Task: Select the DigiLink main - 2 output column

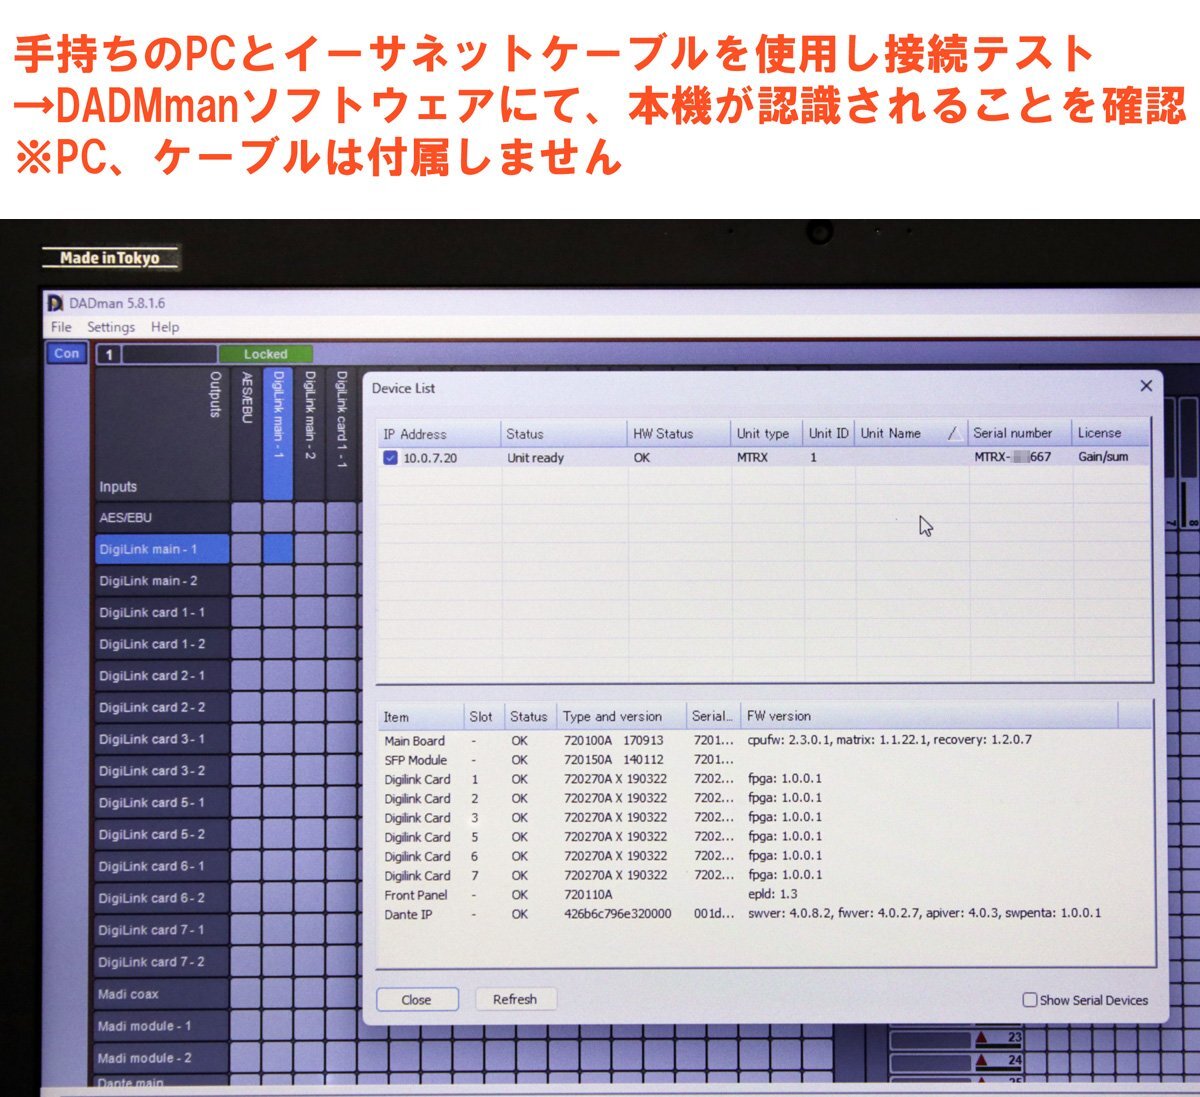Action: (x=310, y=434)
